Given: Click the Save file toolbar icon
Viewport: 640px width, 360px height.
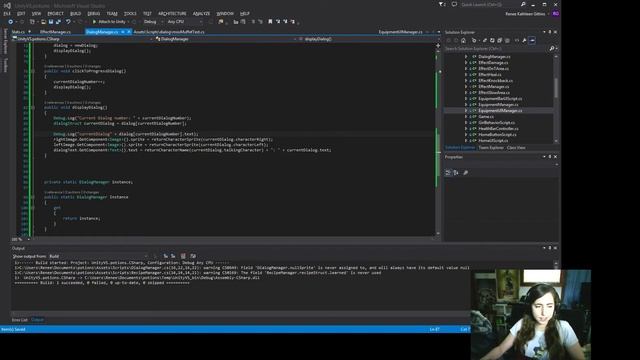Looking at the screenshot, I should click(x=51, y=22).
